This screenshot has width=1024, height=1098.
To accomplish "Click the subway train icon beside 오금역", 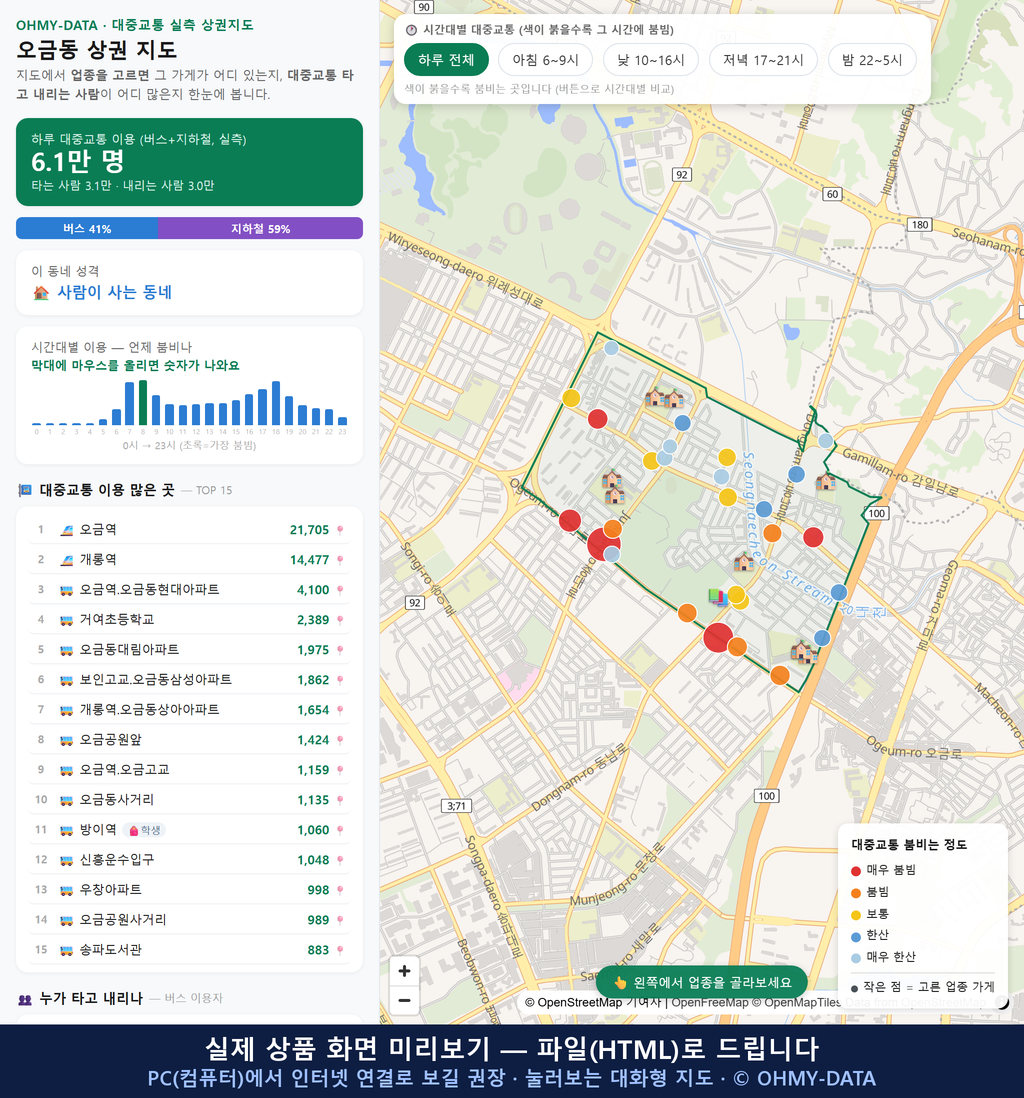I will pyautogui.click(x=67, y=530).
